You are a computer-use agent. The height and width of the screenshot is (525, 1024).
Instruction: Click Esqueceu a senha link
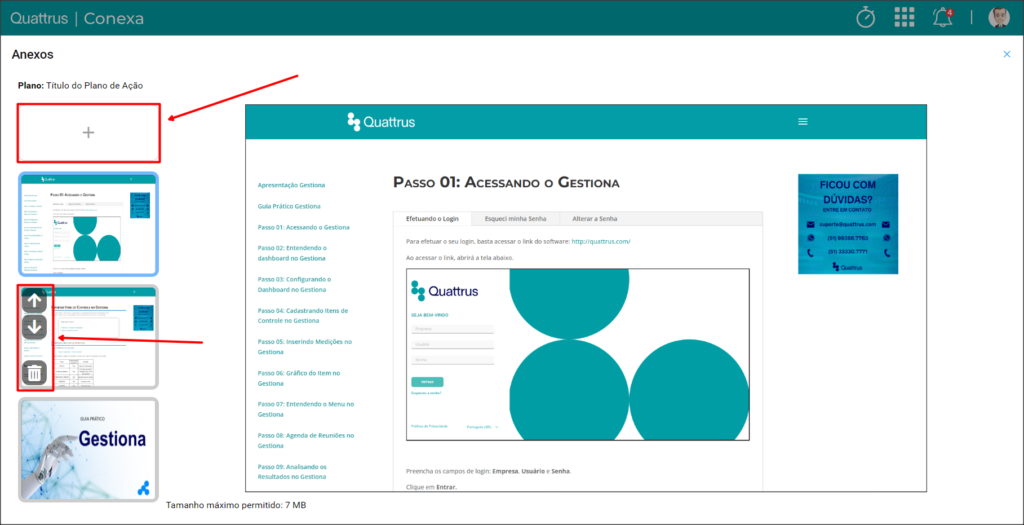(x=426, y=393)
